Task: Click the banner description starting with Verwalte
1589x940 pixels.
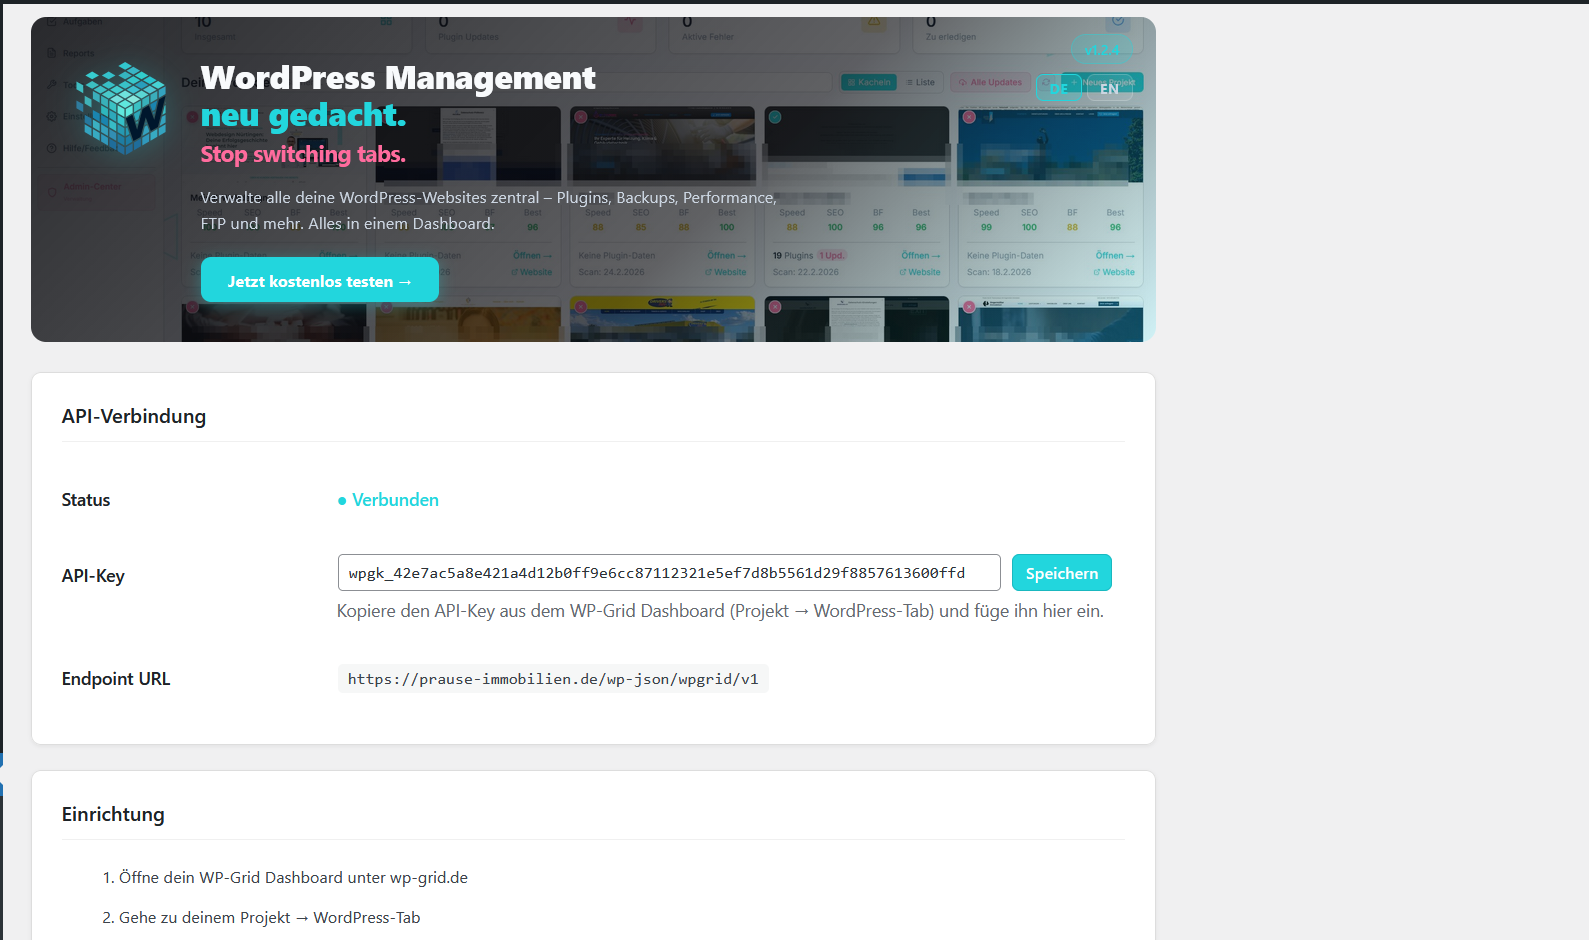Action: (488, 210)
